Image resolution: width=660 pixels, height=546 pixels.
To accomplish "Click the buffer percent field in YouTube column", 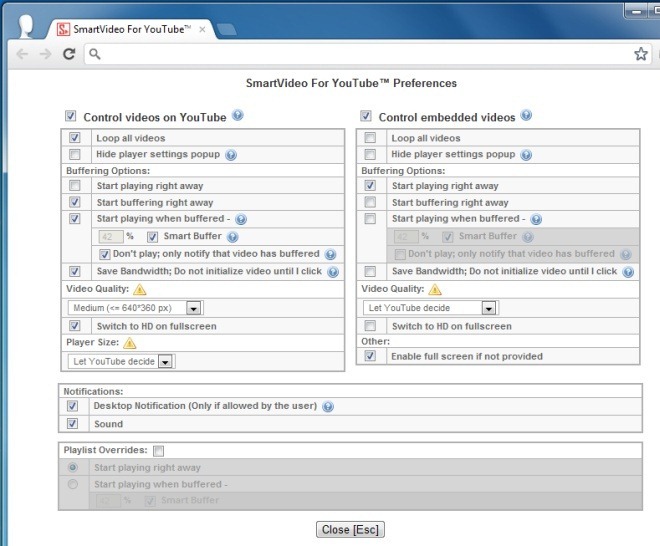I will coord(111,237).
